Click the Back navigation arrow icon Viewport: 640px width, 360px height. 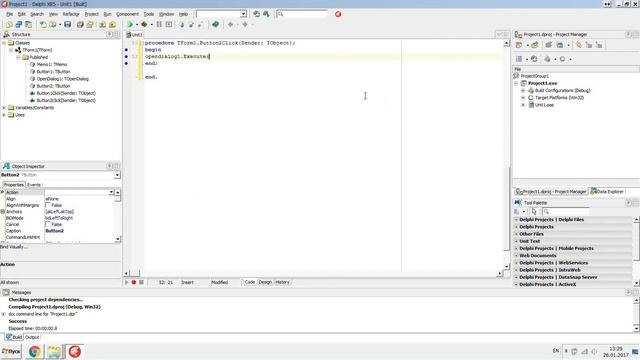[x=231, y=24]
